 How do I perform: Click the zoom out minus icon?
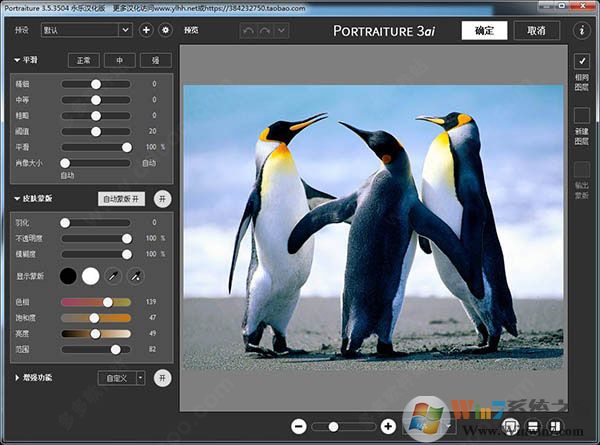tap(298, 426)
